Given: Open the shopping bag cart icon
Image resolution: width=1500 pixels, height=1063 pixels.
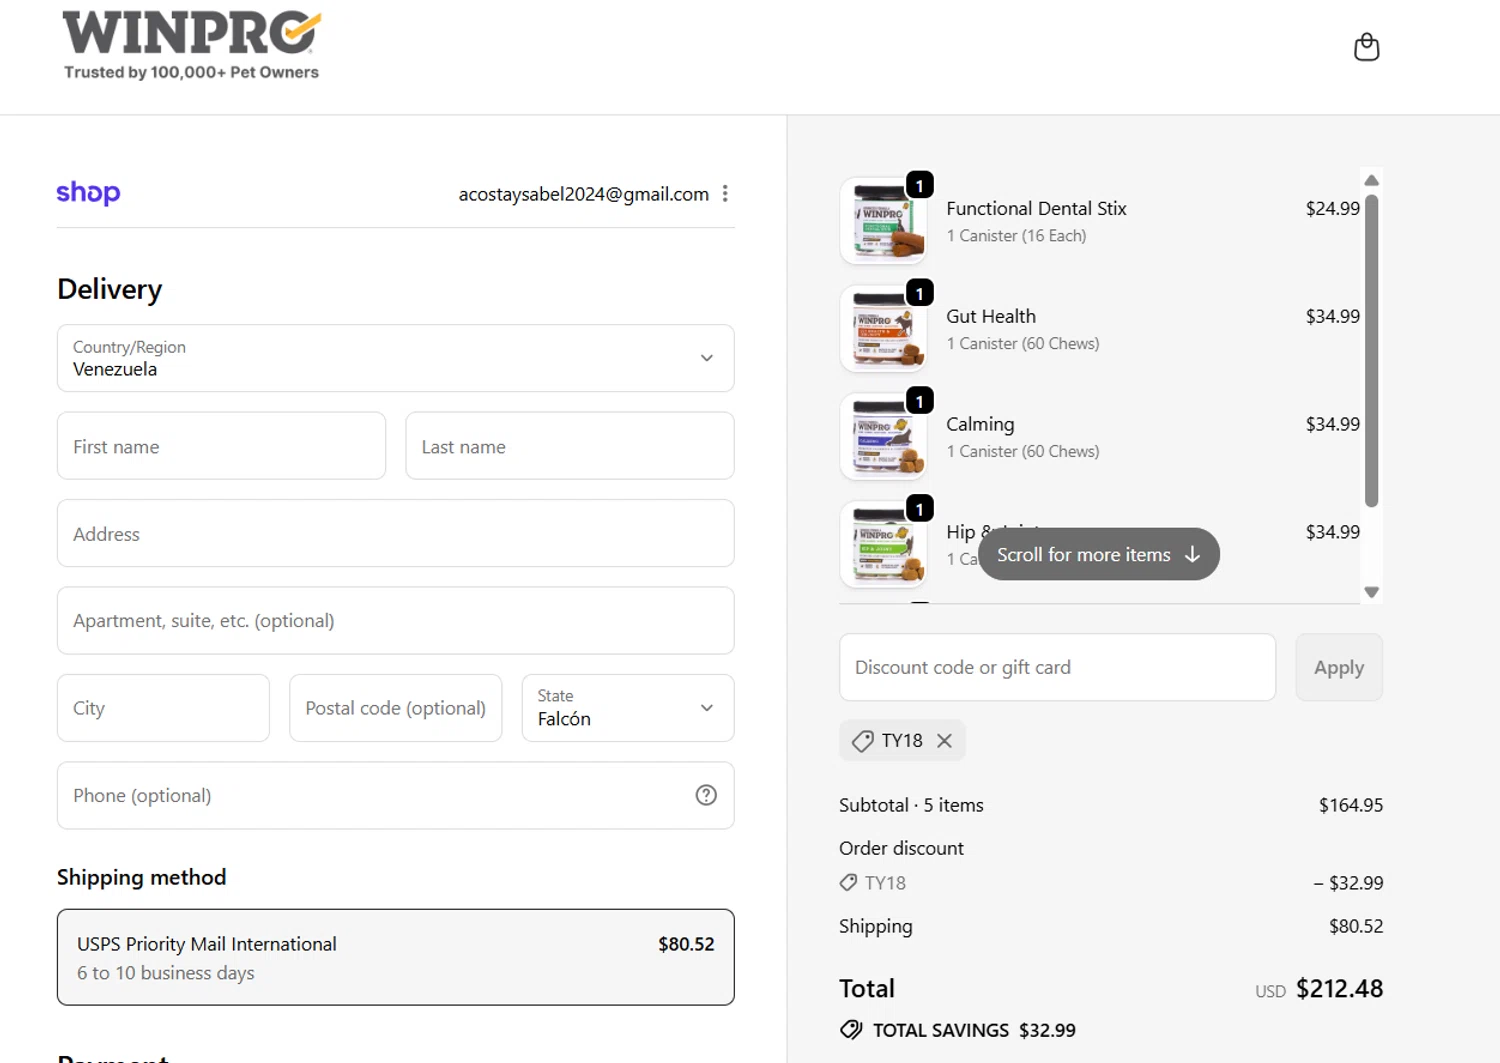Looking at the screenshot, I should point(1366,47).
